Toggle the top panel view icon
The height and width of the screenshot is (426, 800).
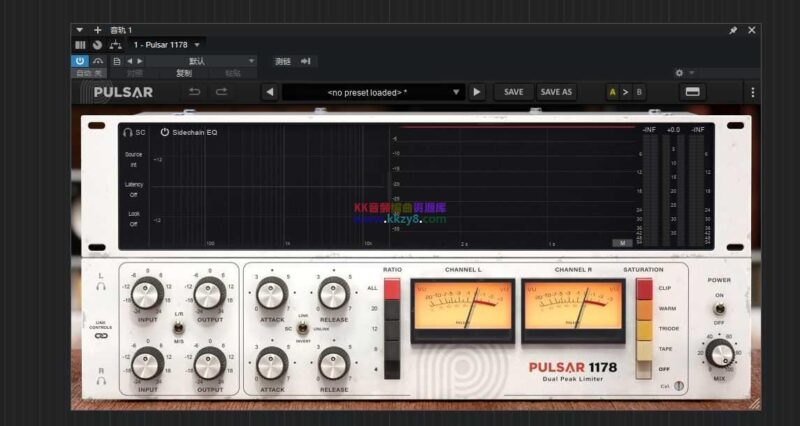tap(692, 92)
